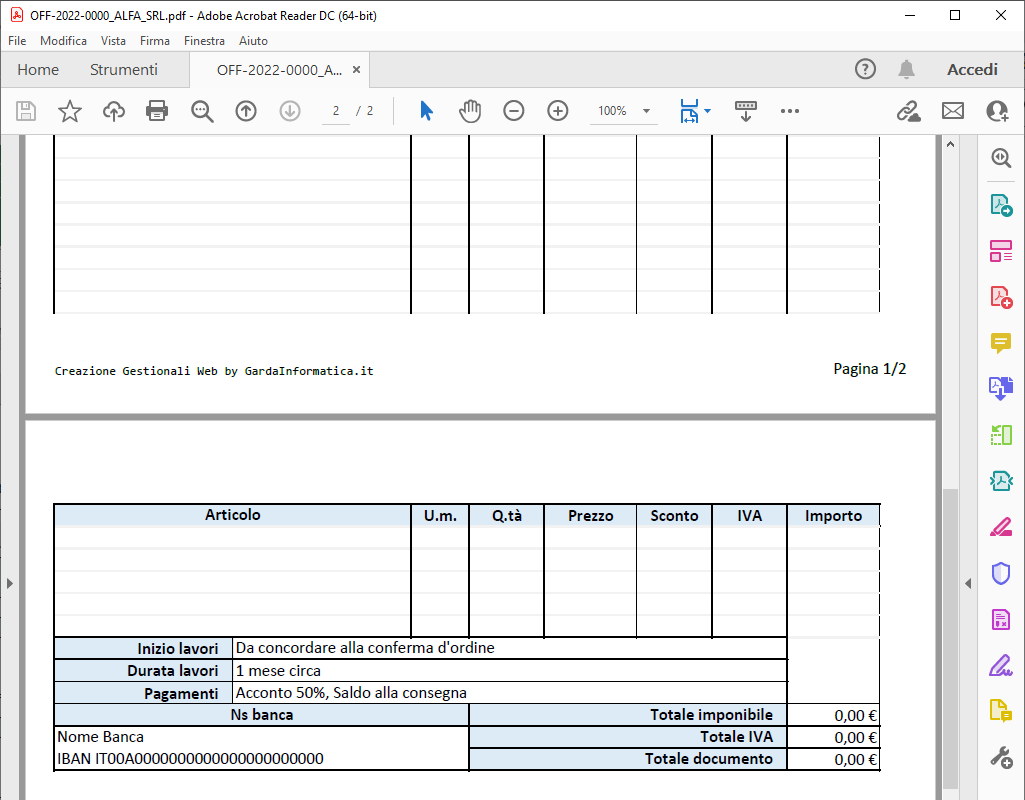Send file by email envelope icon
1025x800 pixels.
click(953, 111)
